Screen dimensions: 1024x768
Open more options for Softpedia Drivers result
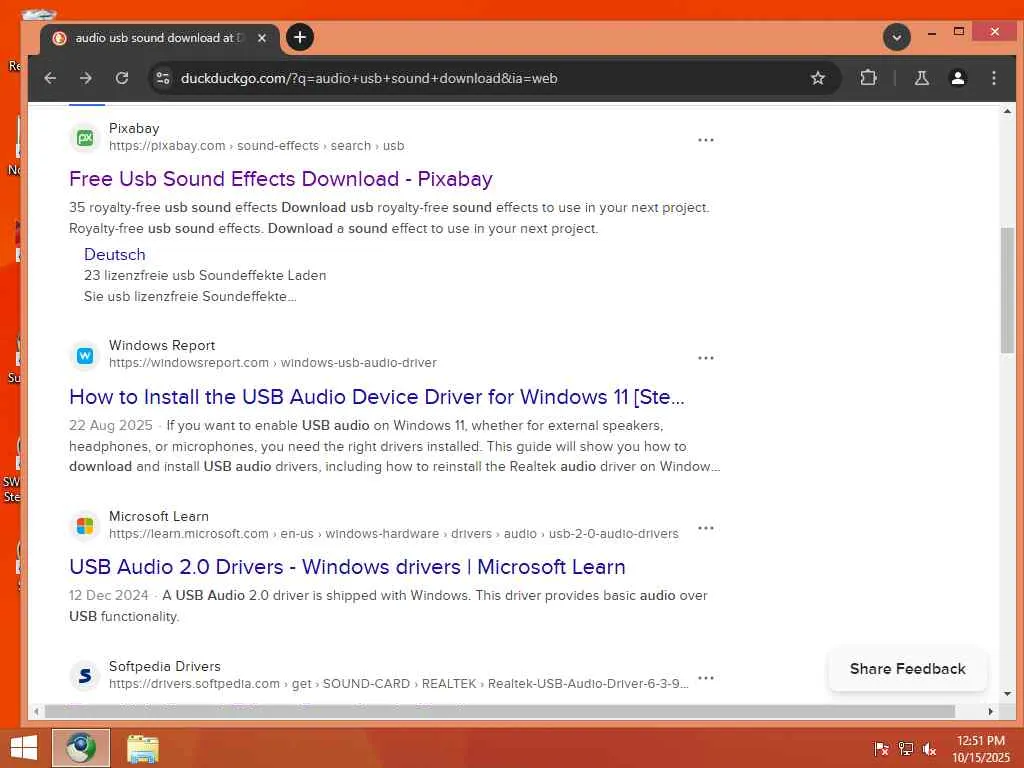[706, 678]
